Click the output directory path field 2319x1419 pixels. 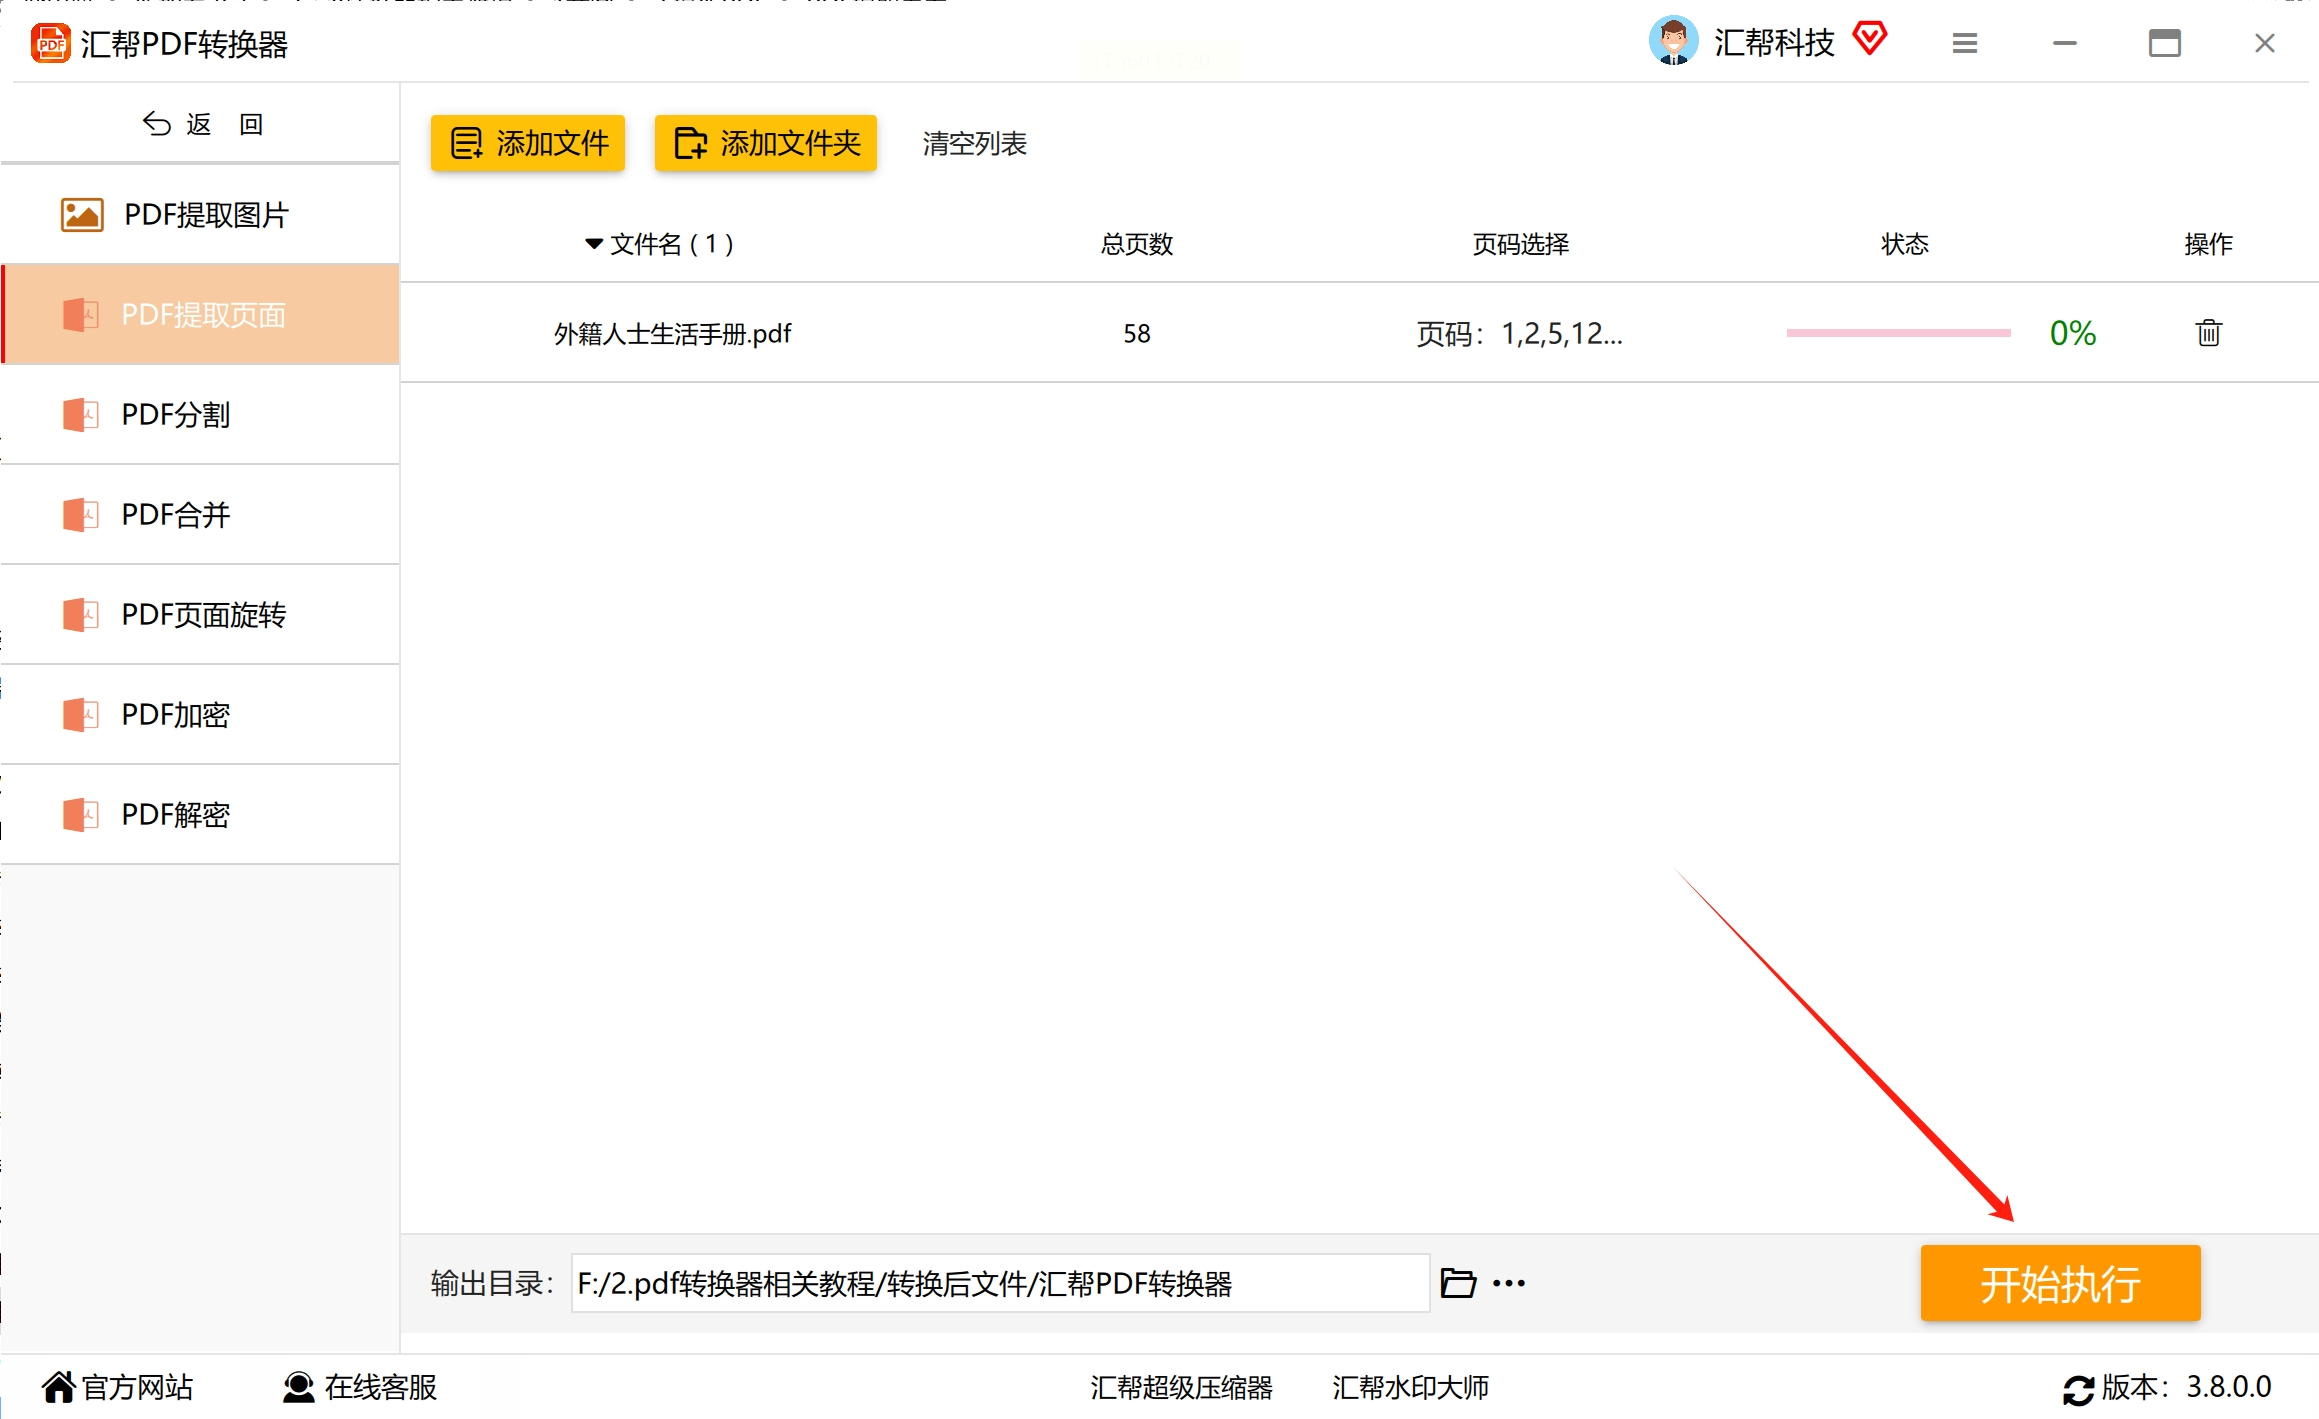[1000, 1283]
